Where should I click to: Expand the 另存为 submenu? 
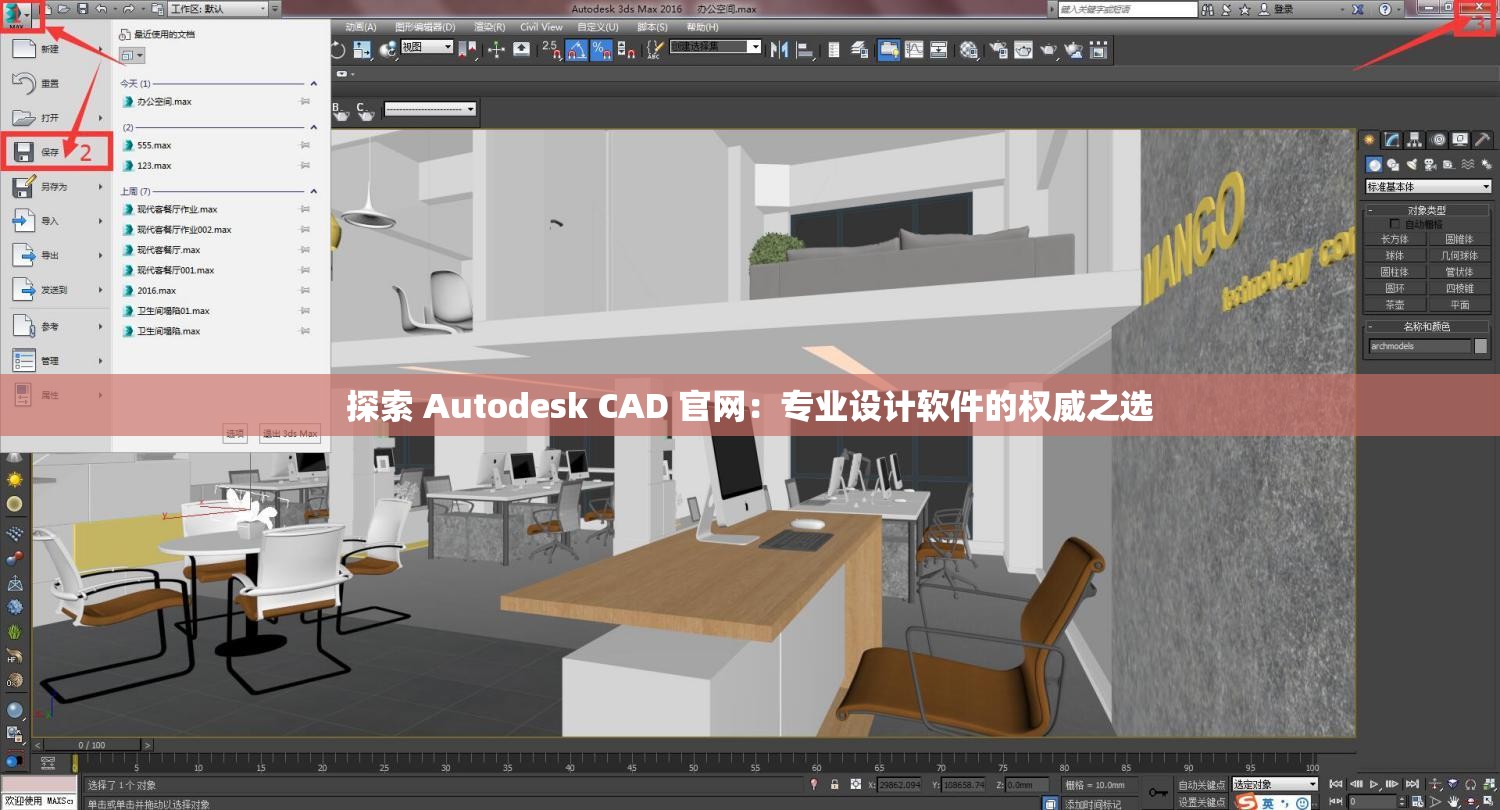click(x=101, y=187)
